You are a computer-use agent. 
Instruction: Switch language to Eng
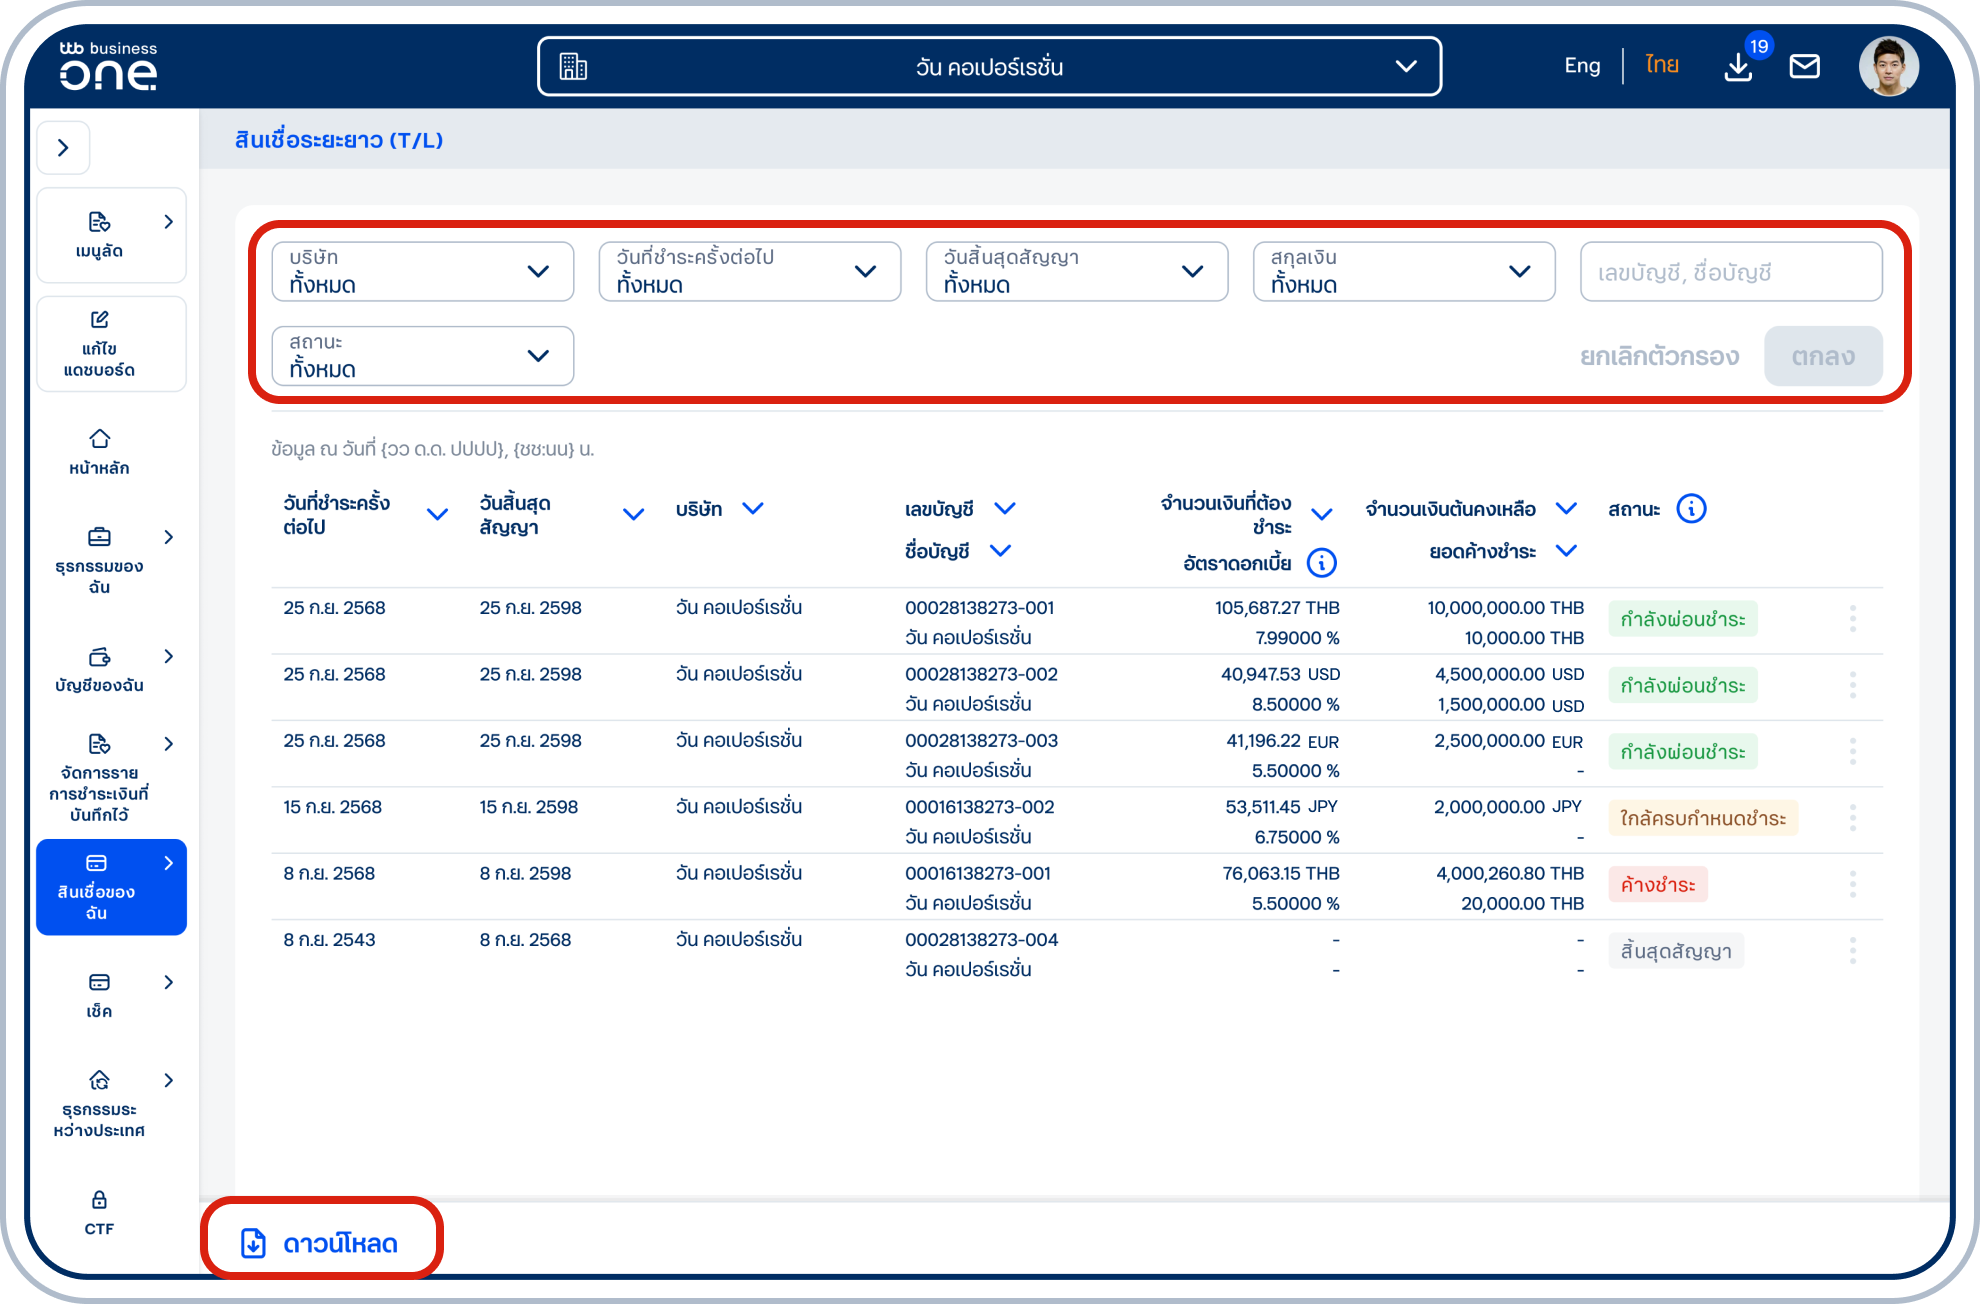(x=1581, y=66)
